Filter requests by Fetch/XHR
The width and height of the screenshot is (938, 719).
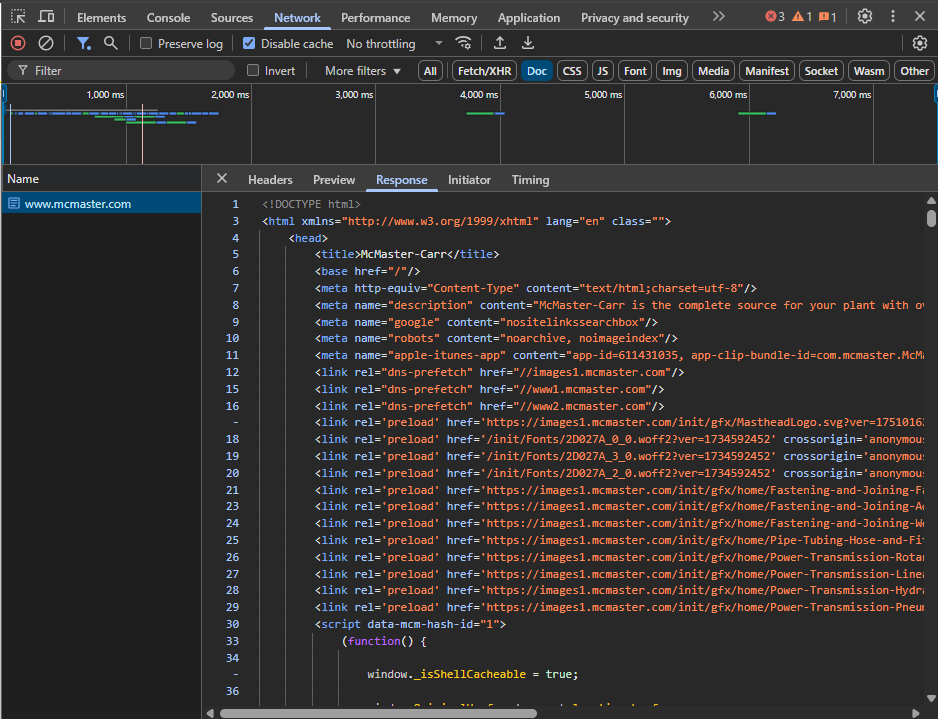(484, 70)
